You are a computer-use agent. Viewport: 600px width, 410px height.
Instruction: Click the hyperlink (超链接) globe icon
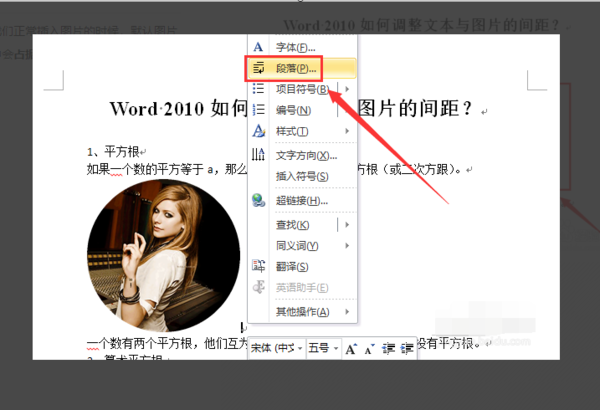coord(259,200)
